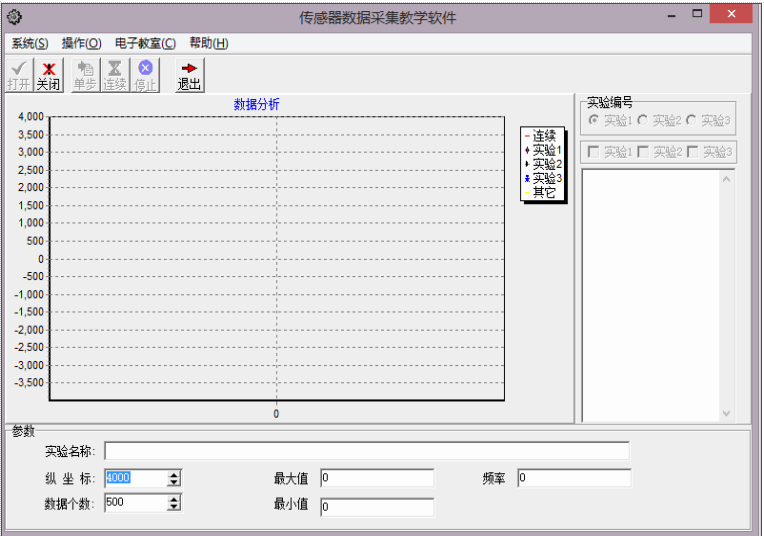
Task: Open the 帮助(H) menu
Action: point(208,43)
